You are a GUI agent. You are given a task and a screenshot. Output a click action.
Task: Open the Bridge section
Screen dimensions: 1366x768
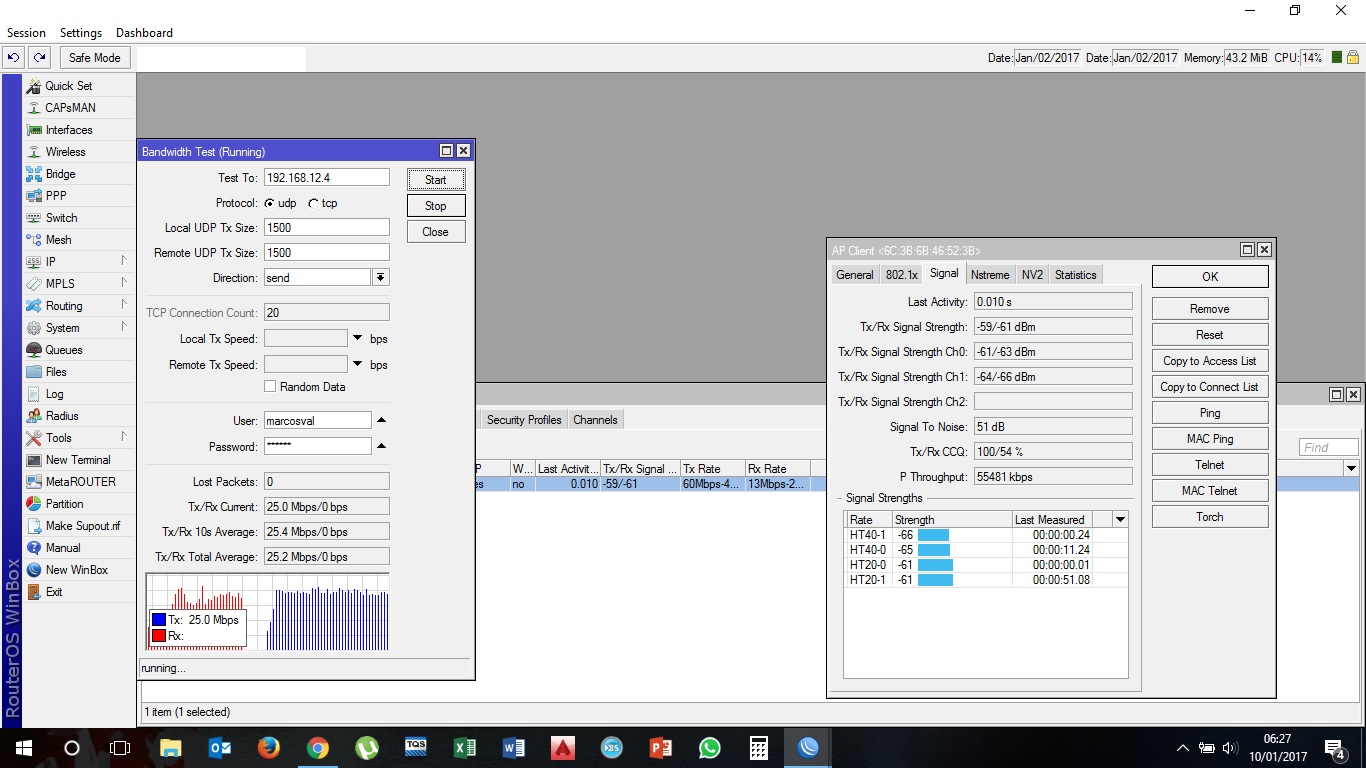[60, 174]
